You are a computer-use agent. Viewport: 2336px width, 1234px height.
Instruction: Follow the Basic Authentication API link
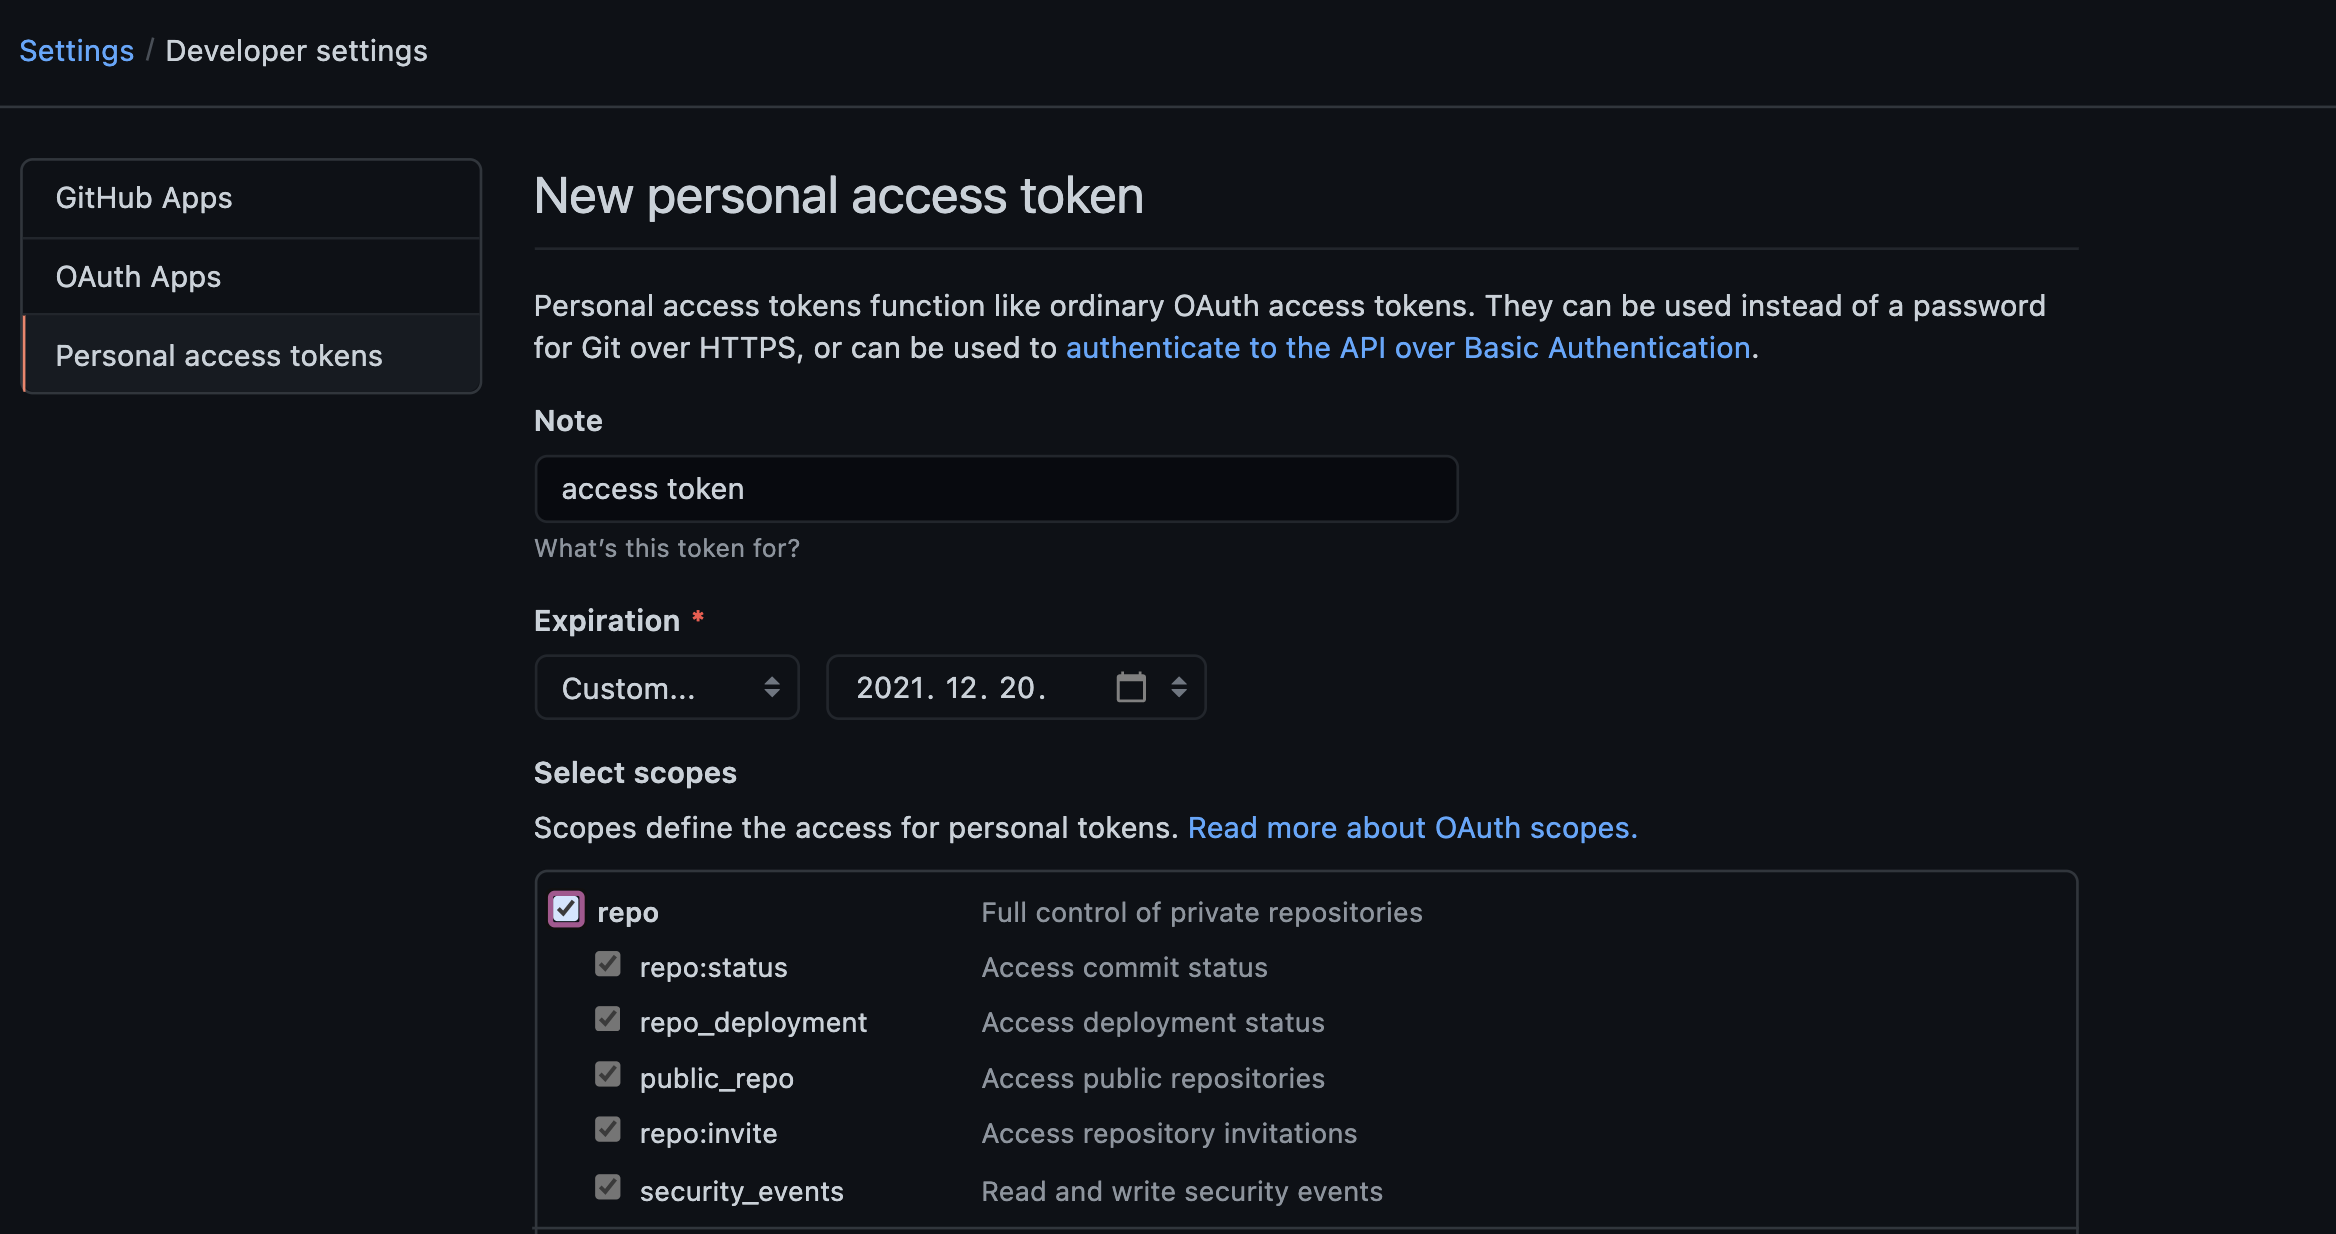(1408, 348)
